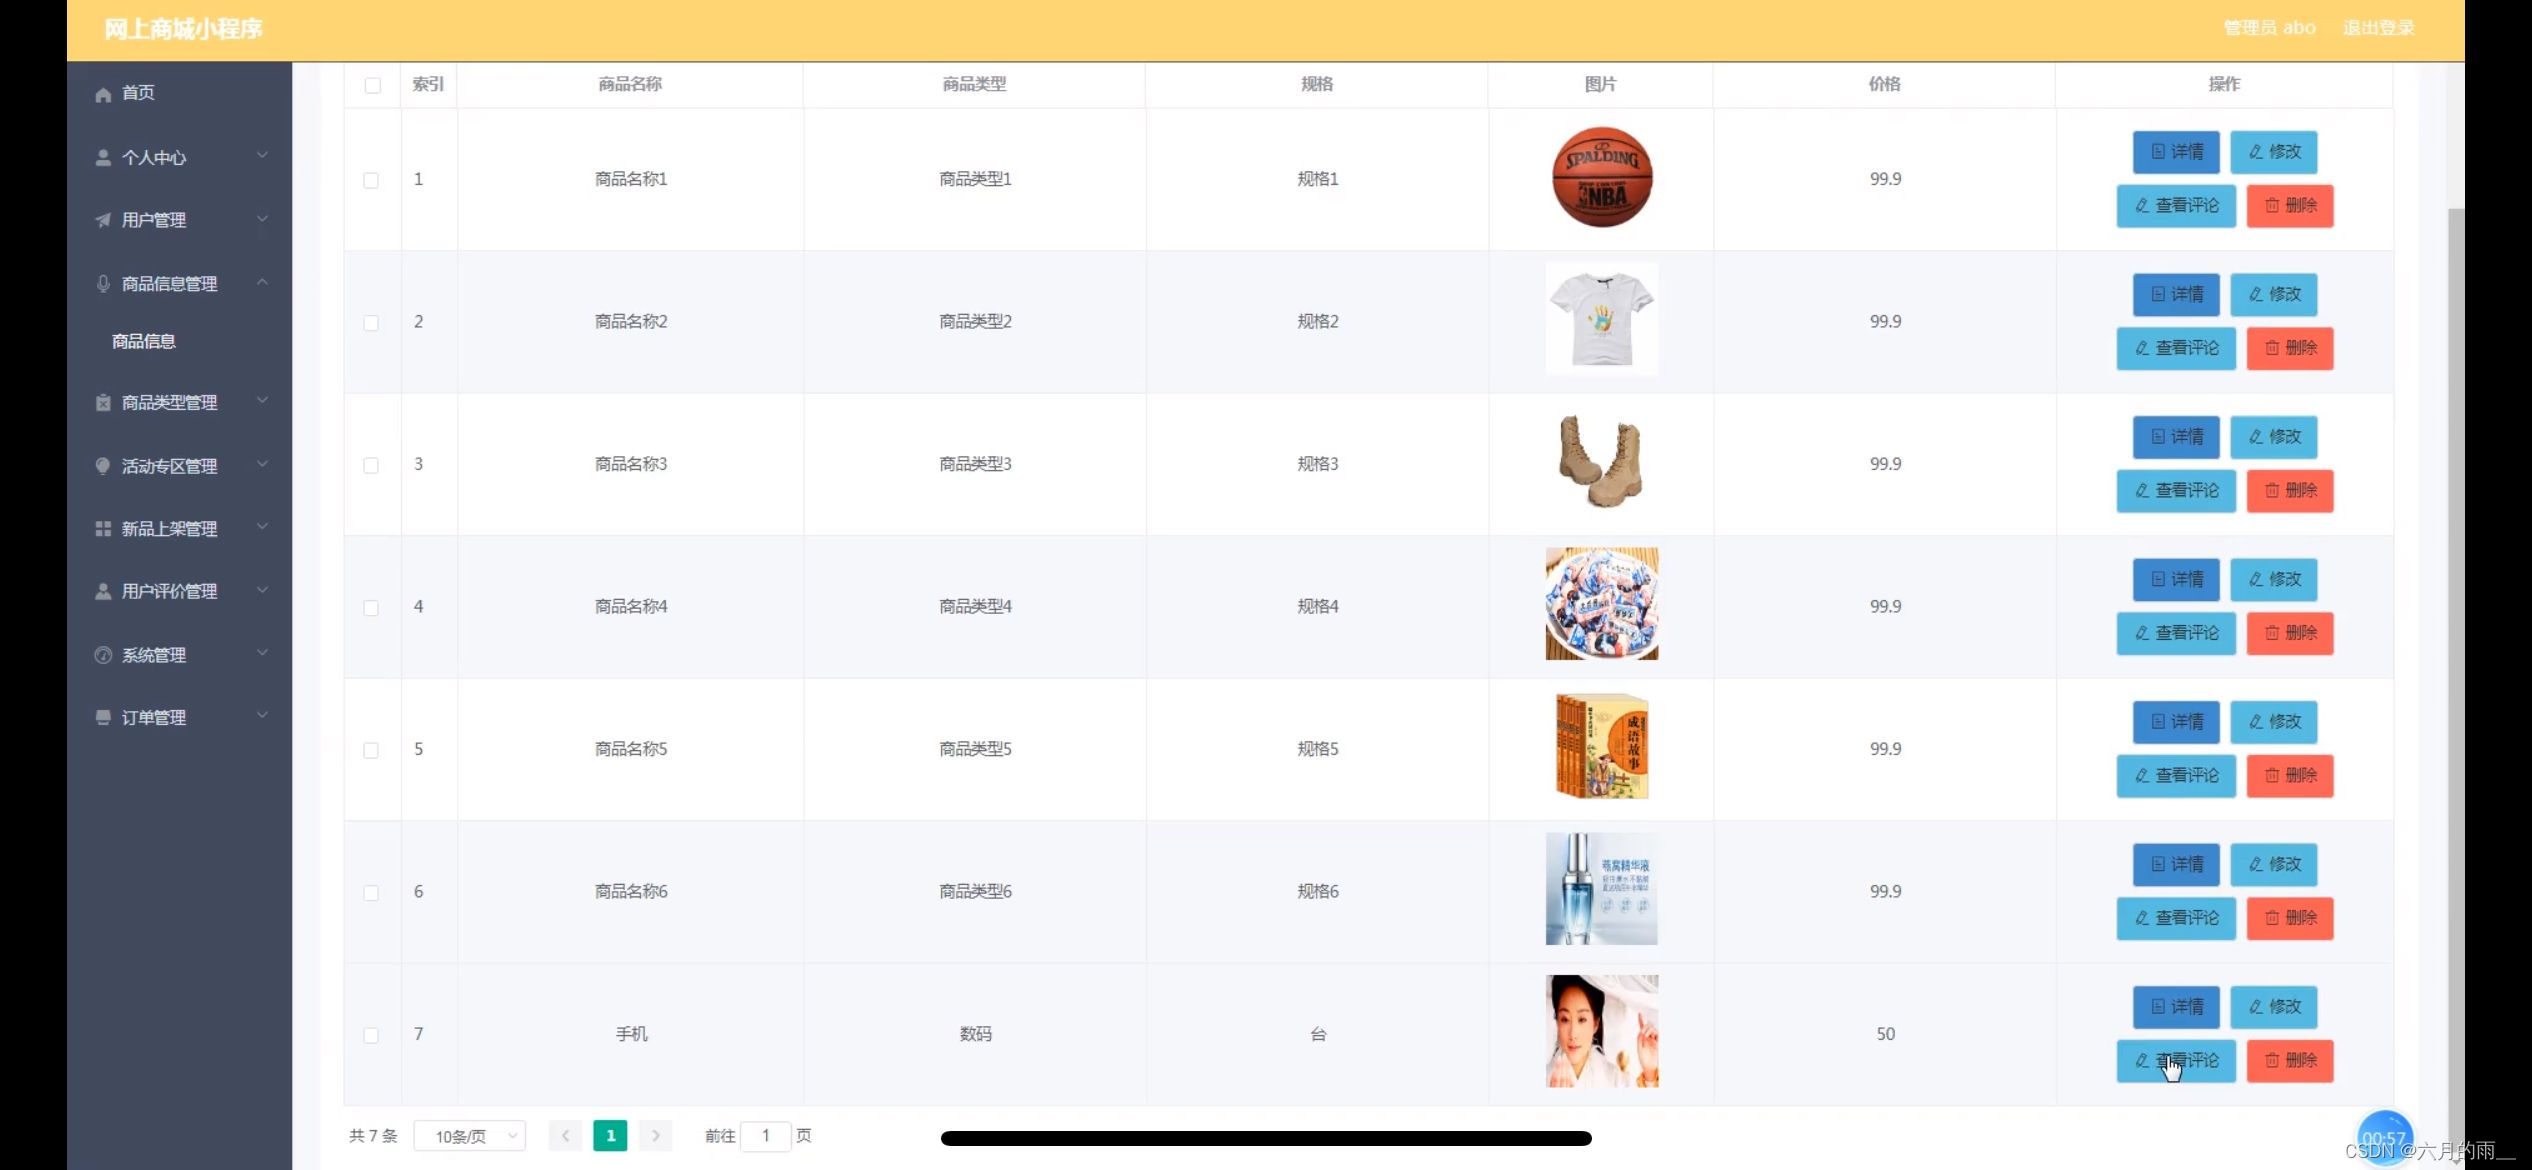Viewport: 2532px width, 1170px height.
Task: Check the checkbox for row 商品名称3
Action: click(371, 465)
